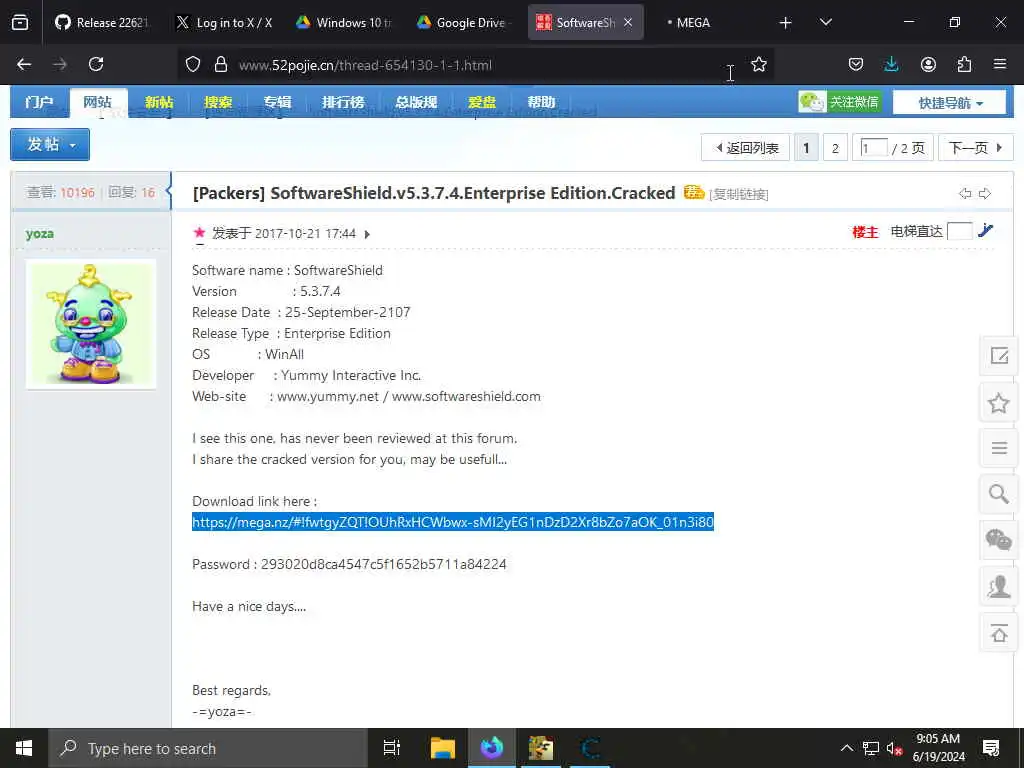Switch to the Log in to X tab

pyautogui.click(x=225, y=23)
